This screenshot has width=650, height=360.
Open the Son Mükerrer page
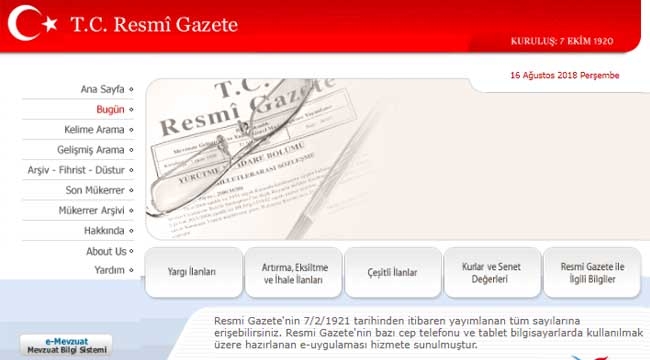95,190
